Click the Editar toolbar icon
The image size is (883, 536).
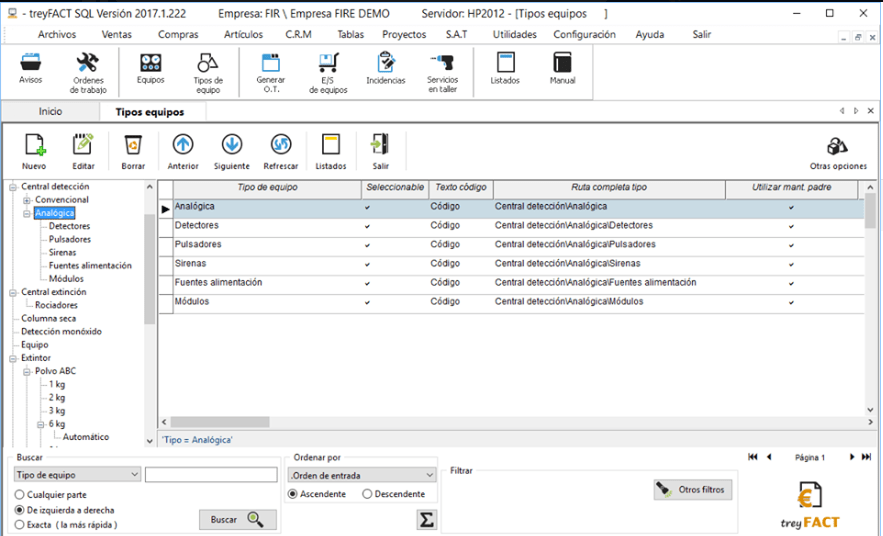83,145
